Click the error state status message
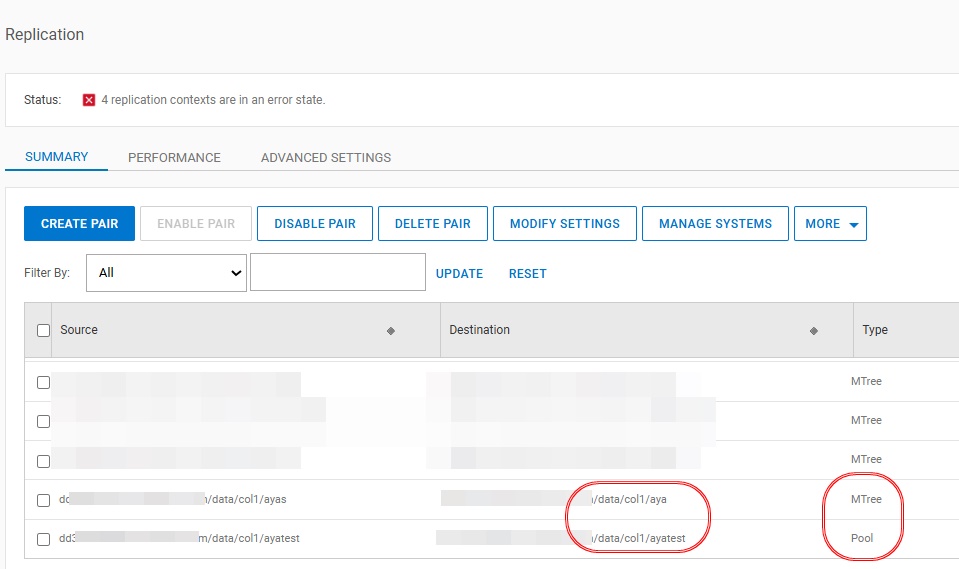The width and height of the screenshot is (959, 569). (213, 100)
